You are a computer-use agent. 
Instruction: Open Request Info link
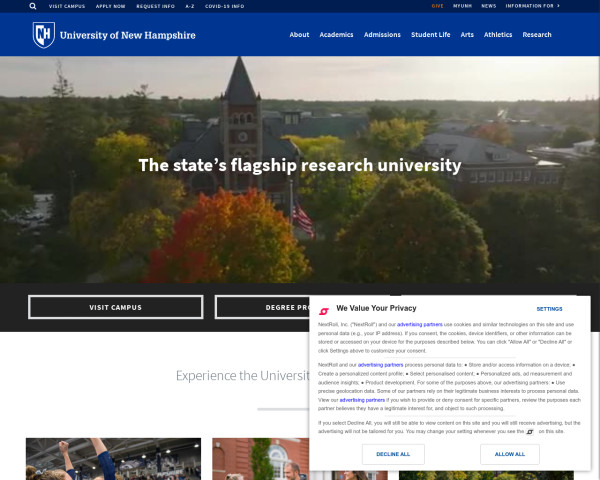pyautogui.click(x=155, y=6)
